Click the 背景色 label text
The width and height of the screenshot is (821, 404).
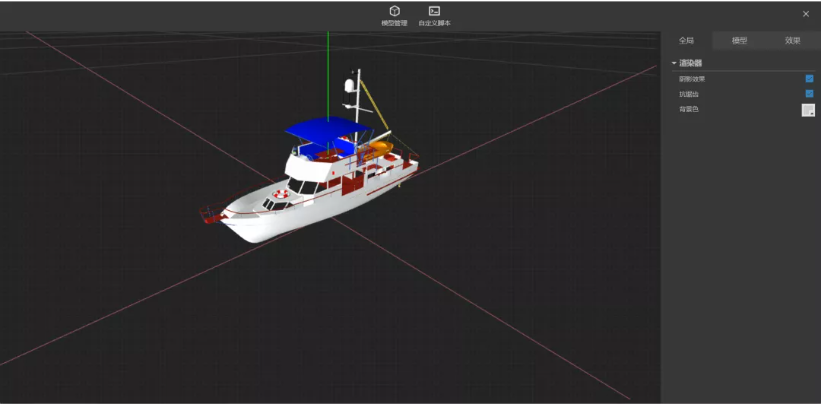[689, 109]
